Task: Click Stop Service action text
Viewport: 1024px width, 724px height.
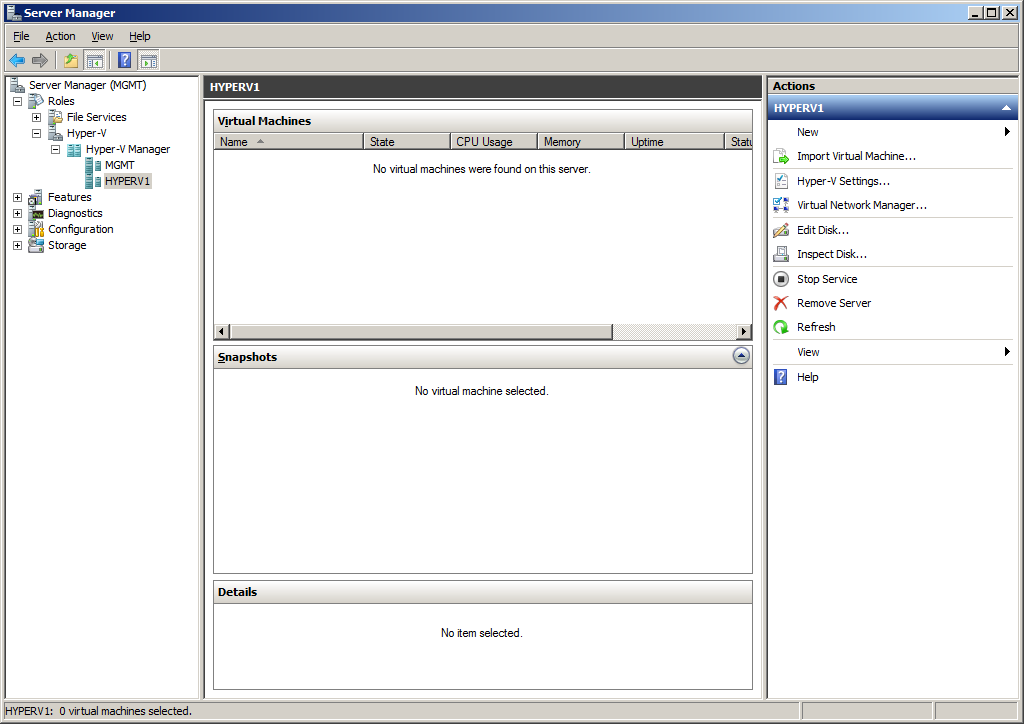Action: (827, 279)
